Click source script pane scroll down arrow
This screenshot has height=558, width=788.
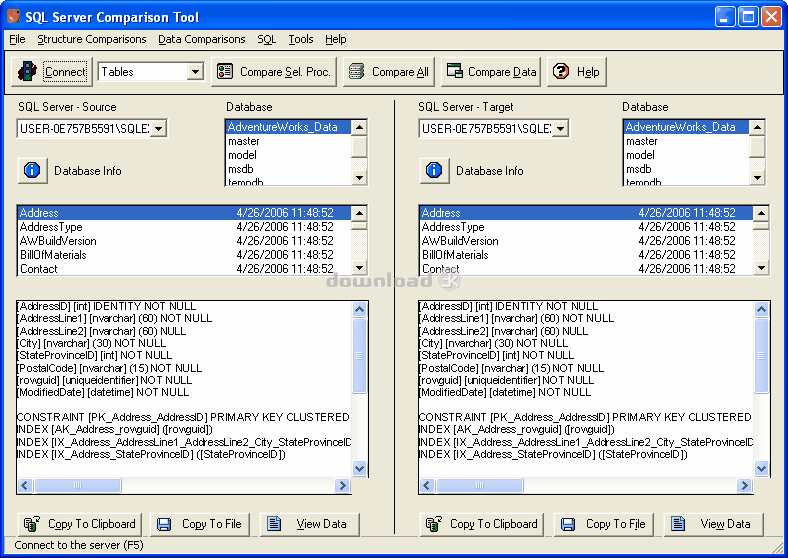(x=359, y=469)
